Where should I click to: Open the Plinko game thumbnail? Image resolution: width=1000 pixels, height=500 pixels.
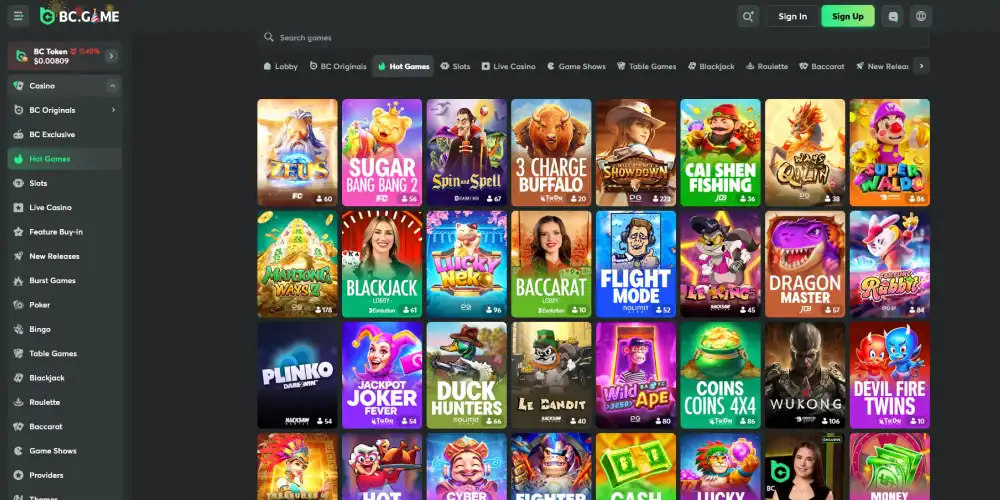pos(297,375)
